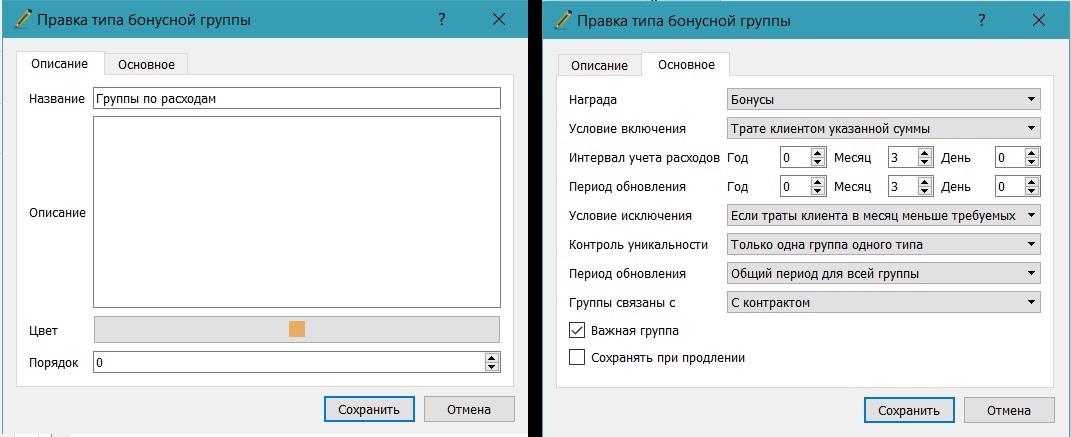
Task: Increase Месяц in Интервал учета расходов
Action: [925, 153]
